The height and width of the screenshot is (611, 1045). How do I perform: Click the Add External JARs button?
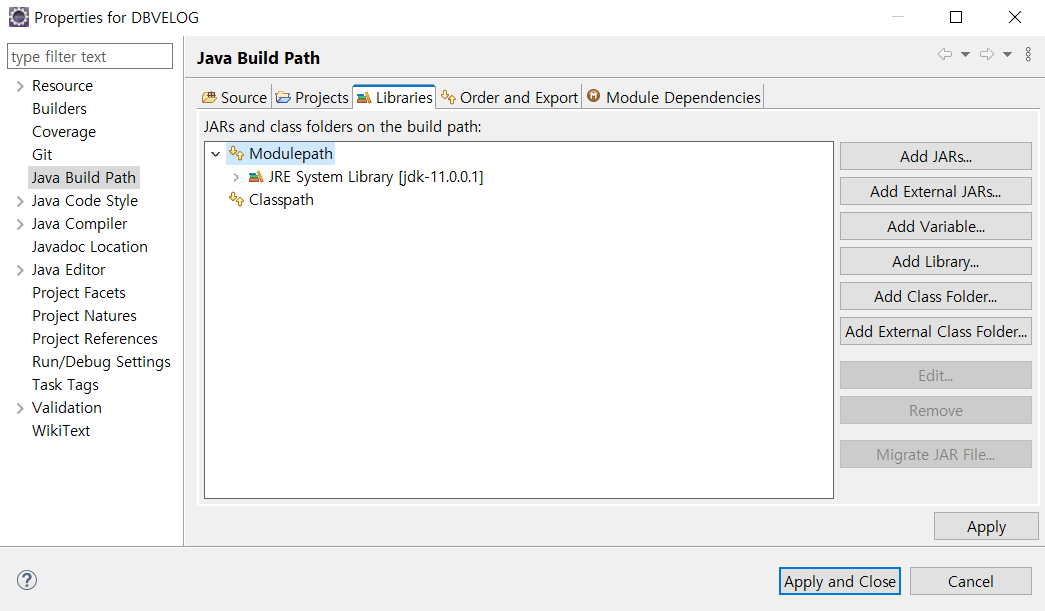point(935,191)
